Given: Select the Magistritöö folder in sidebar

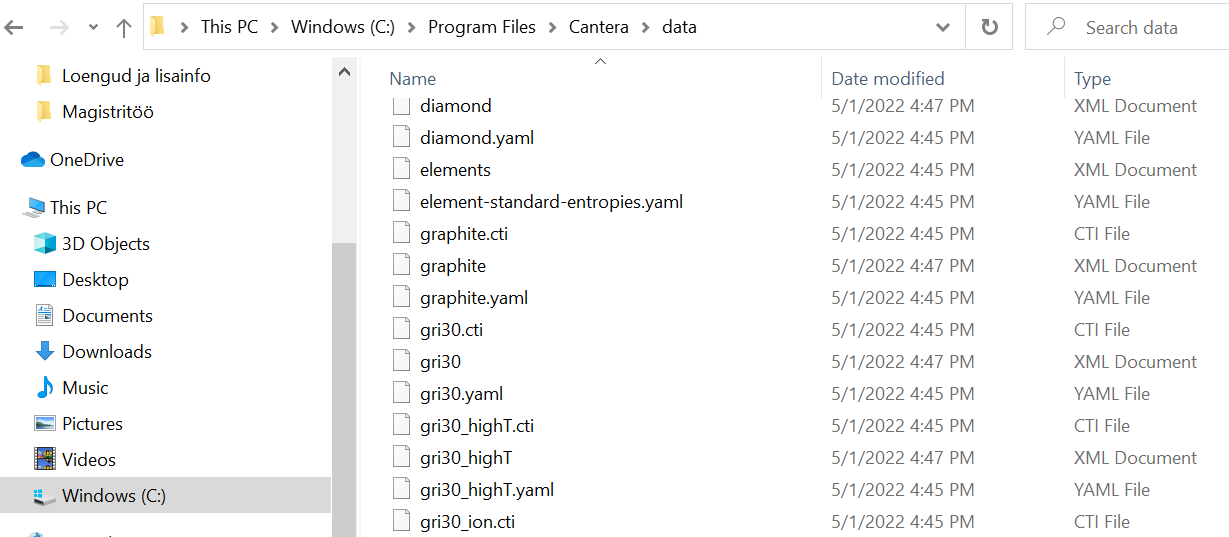Looking at the screenshot, I should tap(107, 112).
